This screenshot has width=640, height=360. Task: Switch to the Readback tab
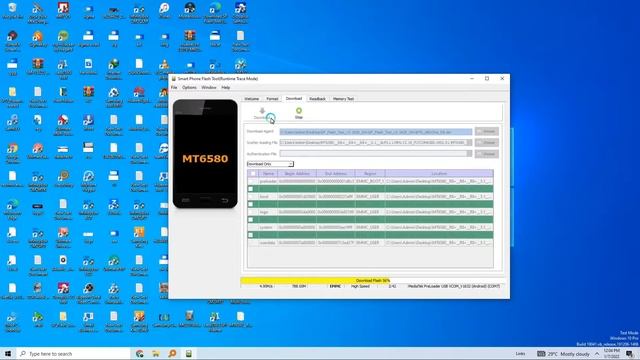pyautogui.click(x=317, y=99)
